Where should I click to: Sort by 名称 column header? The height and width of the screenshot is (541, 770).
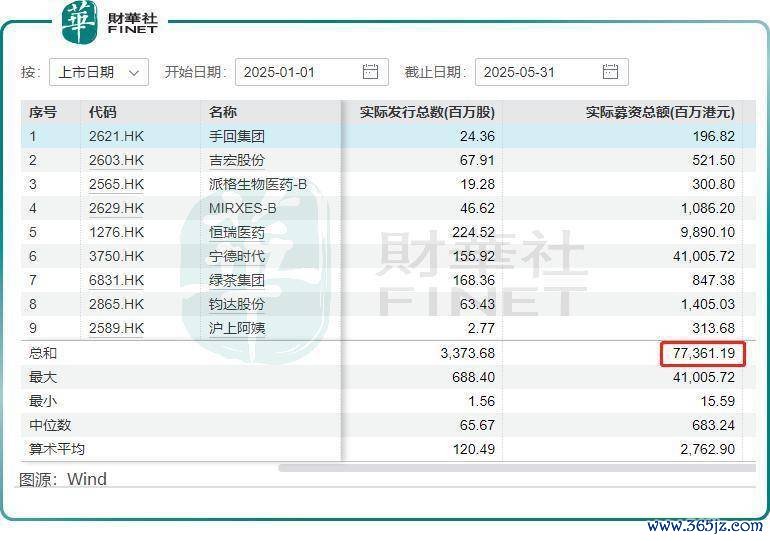222,112
